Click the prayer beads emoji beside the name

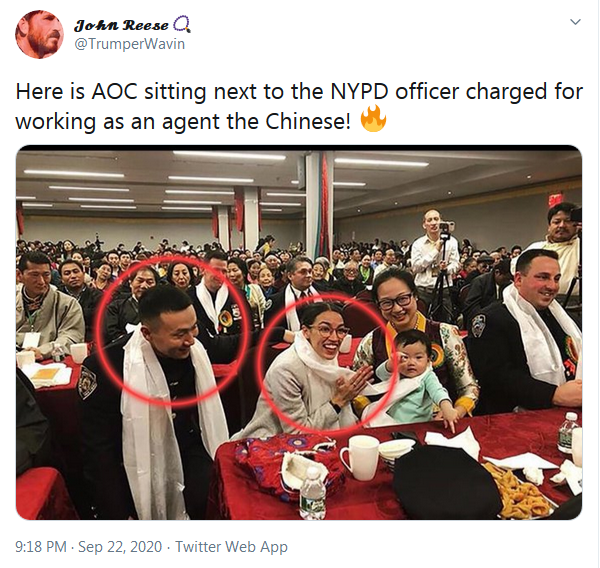(x=181, y=24)
